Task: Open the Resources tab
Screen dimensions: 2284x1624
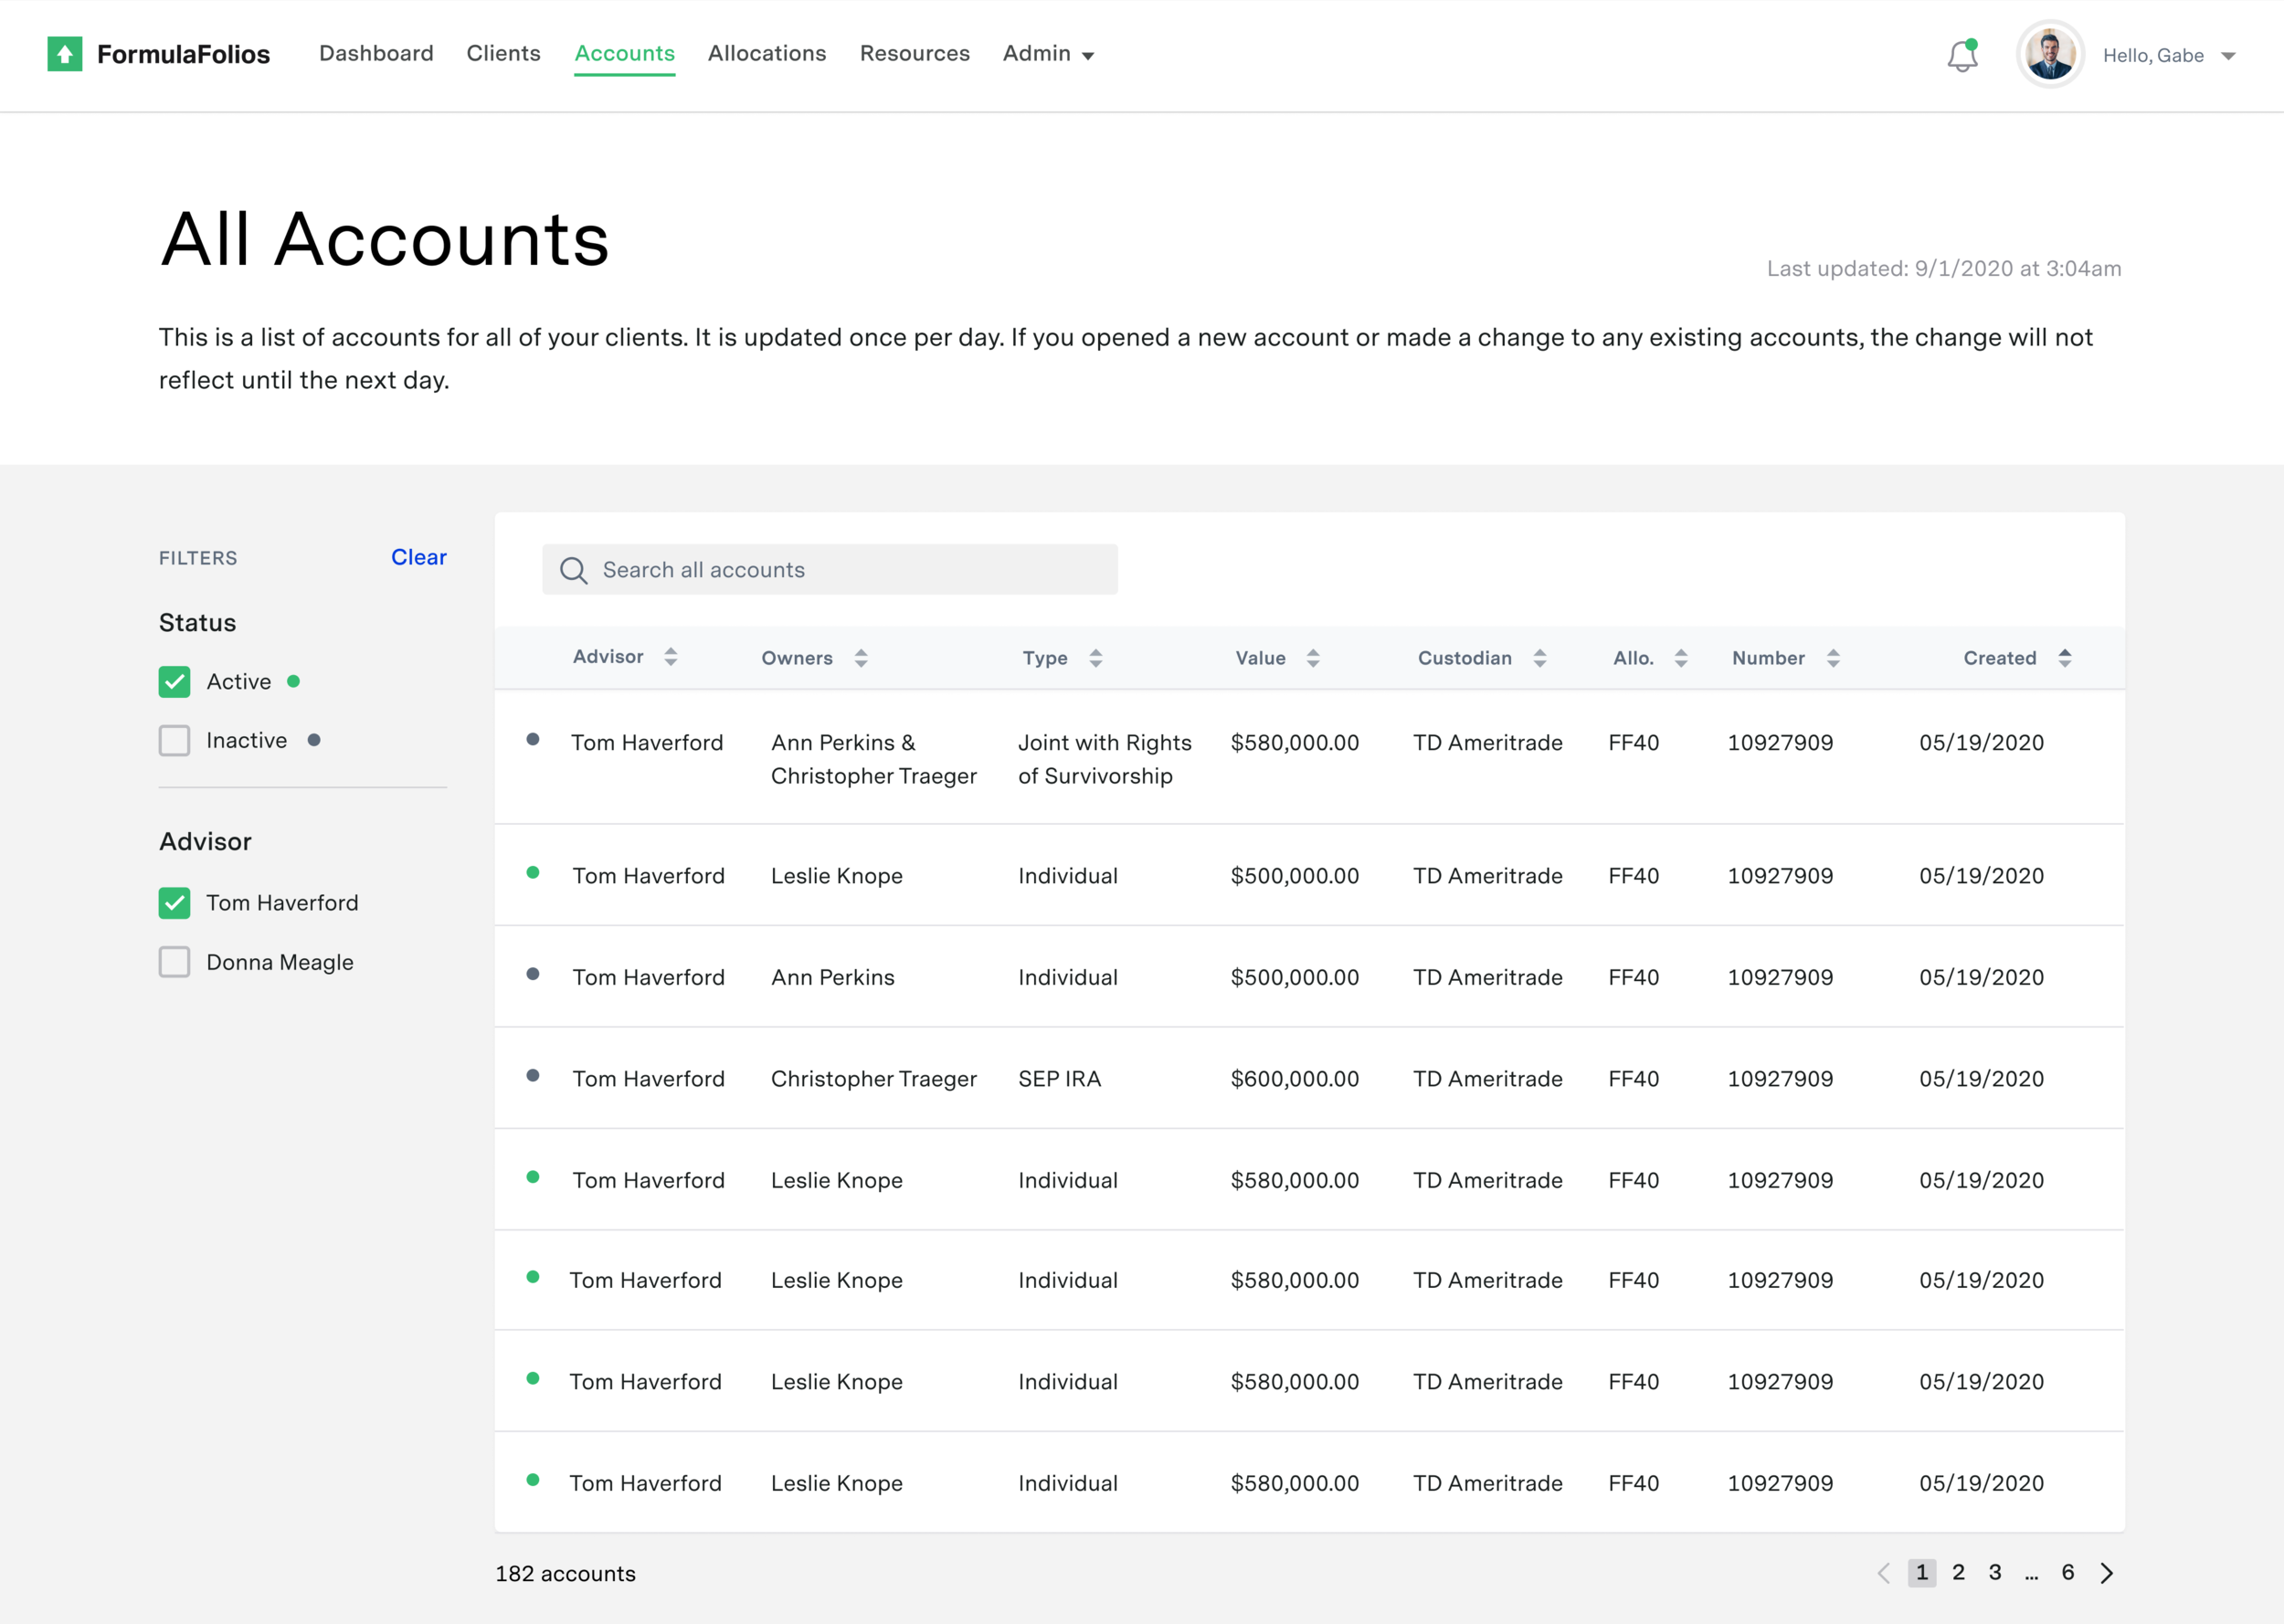Action: [x=914, y=54]
